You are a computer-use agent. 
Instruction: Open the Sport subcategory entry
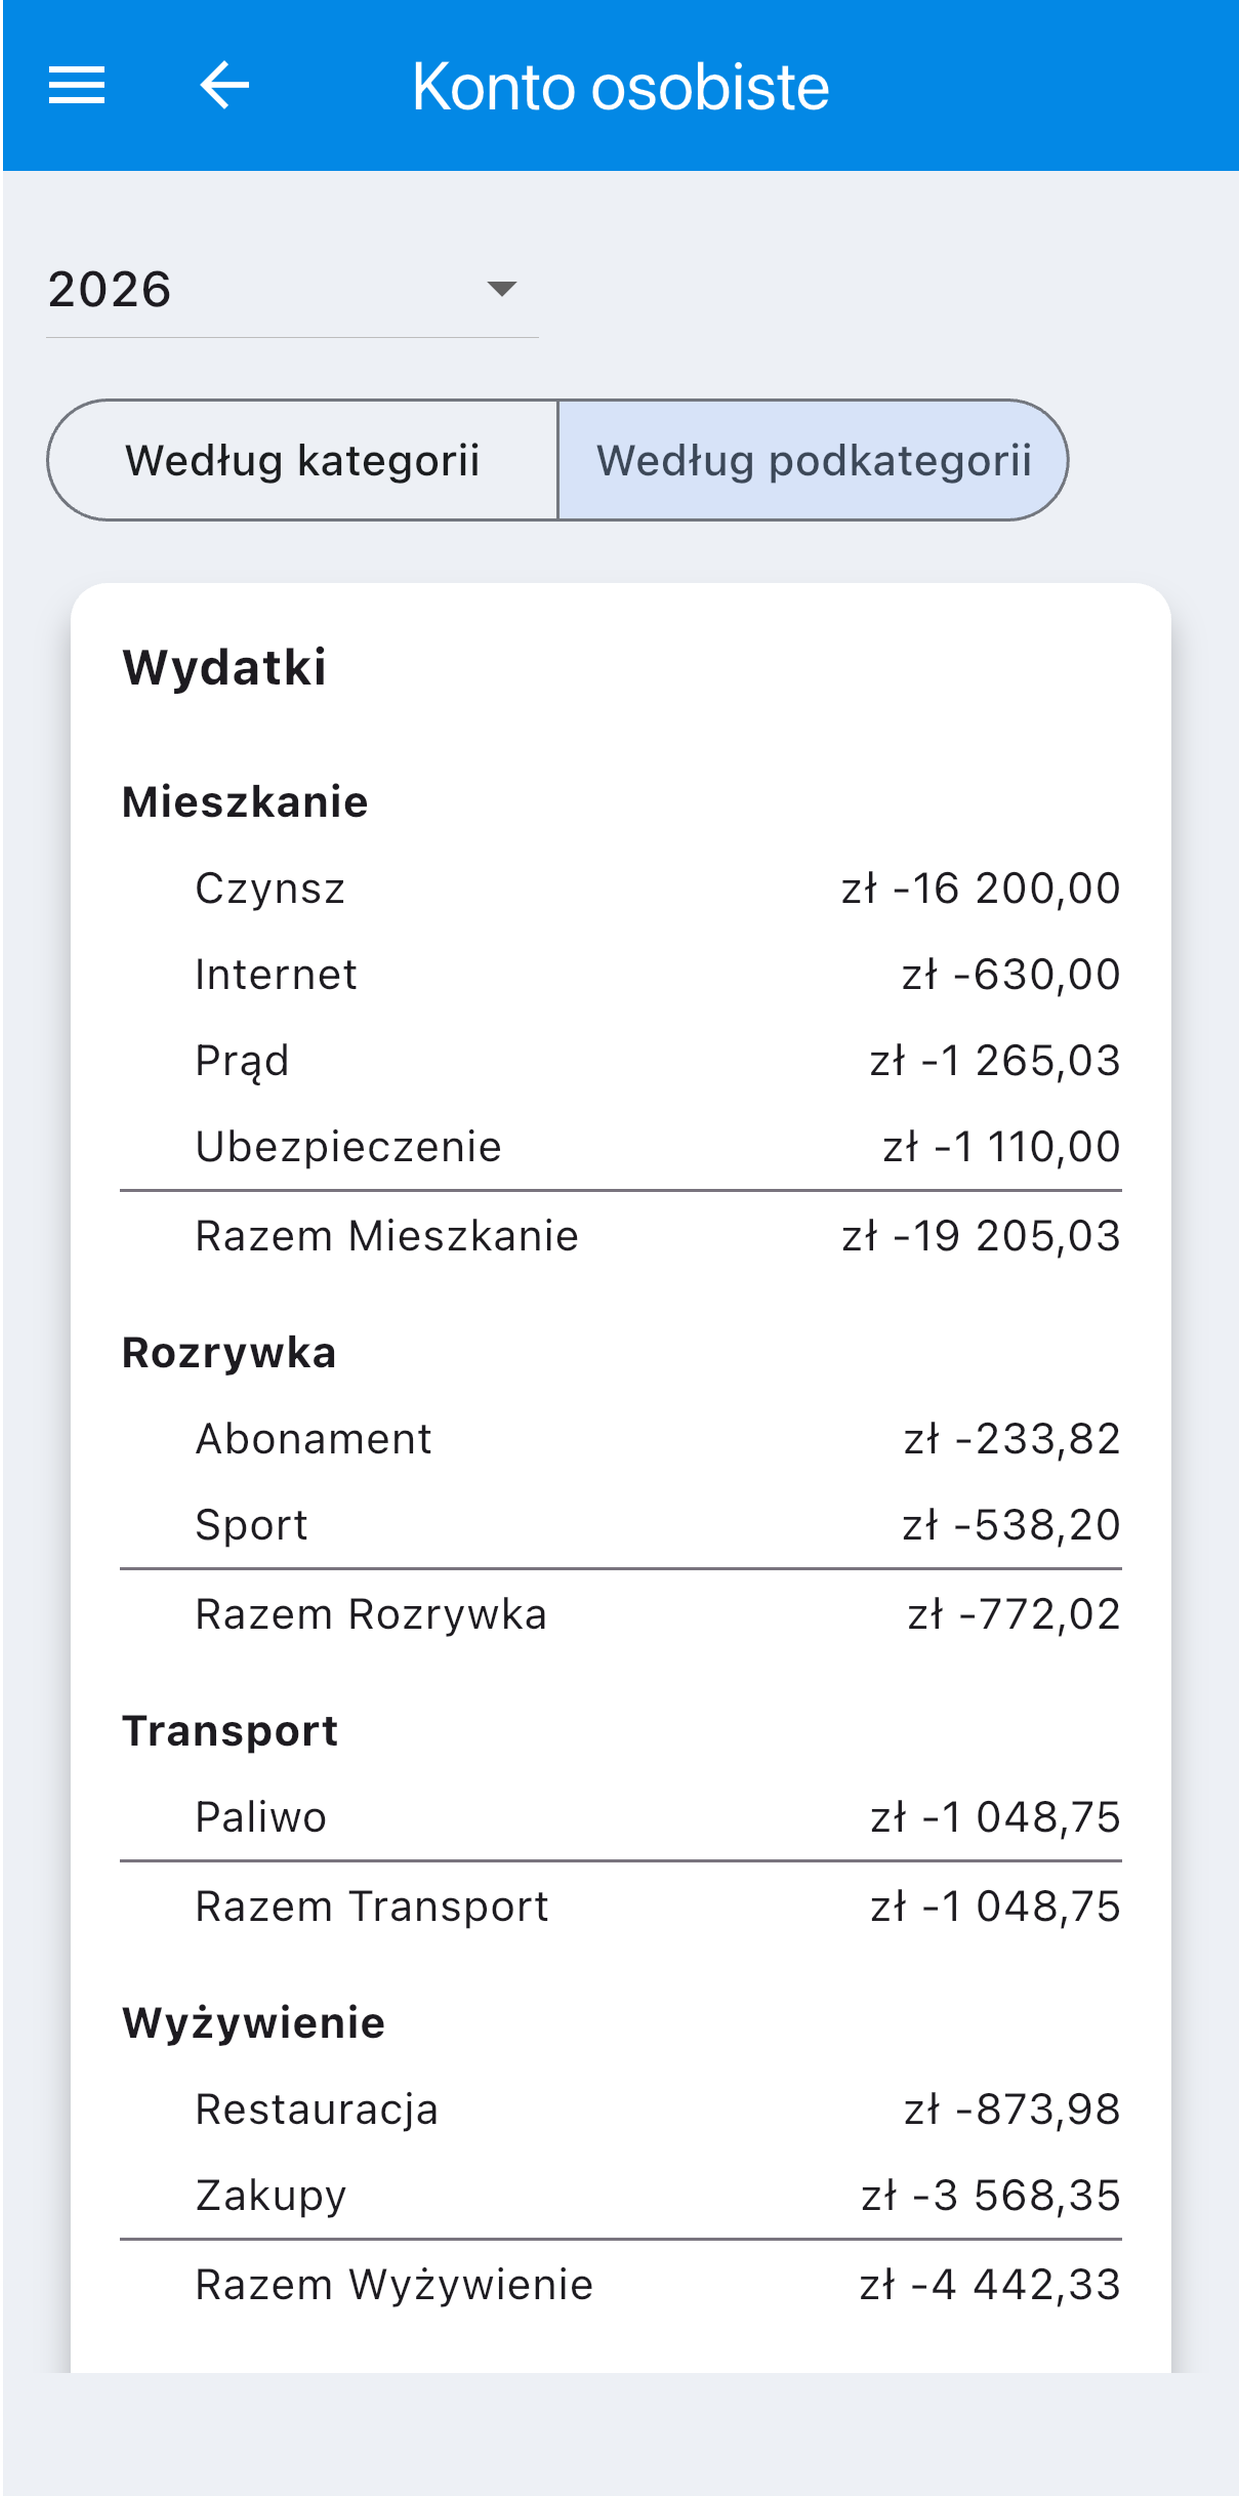(x=621, y=1526)
